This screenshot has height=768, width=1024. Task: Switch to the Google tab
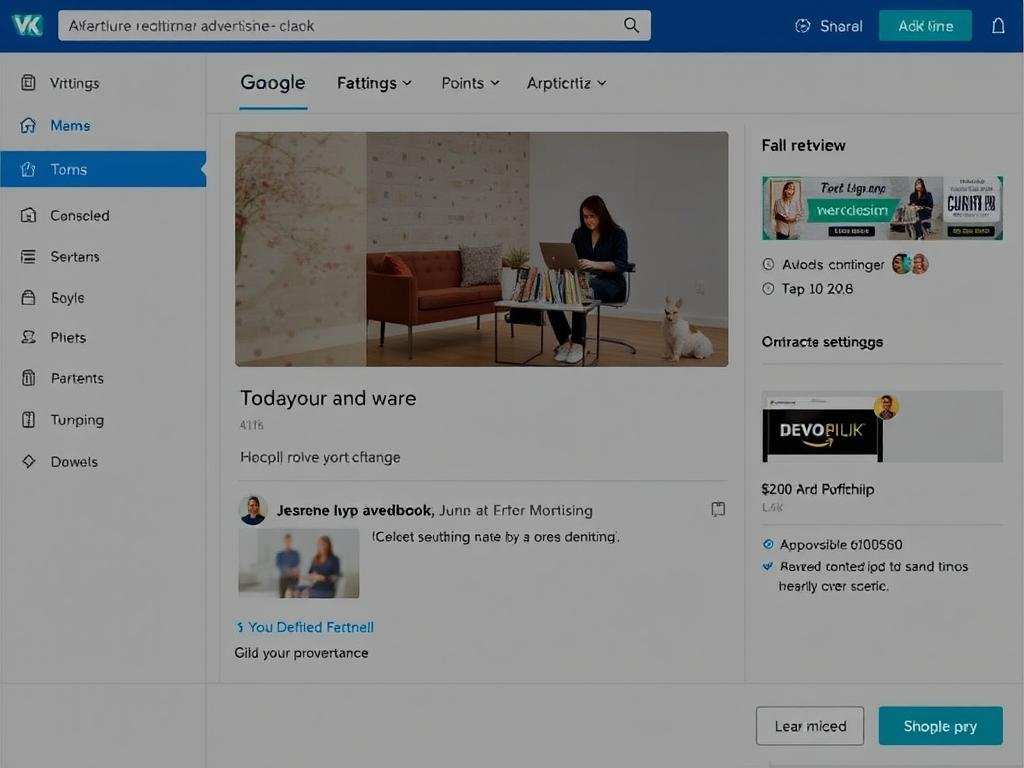click(x=273, y=83)
